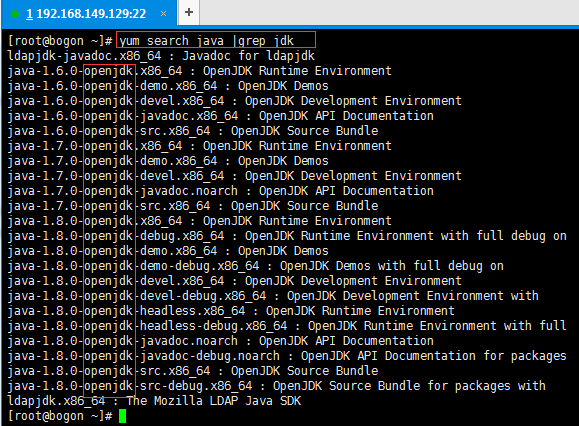Click the first '[root@bogon ~]#' prompt text
Viewport: 579px width, 426px height.
(x=60, y=41)
